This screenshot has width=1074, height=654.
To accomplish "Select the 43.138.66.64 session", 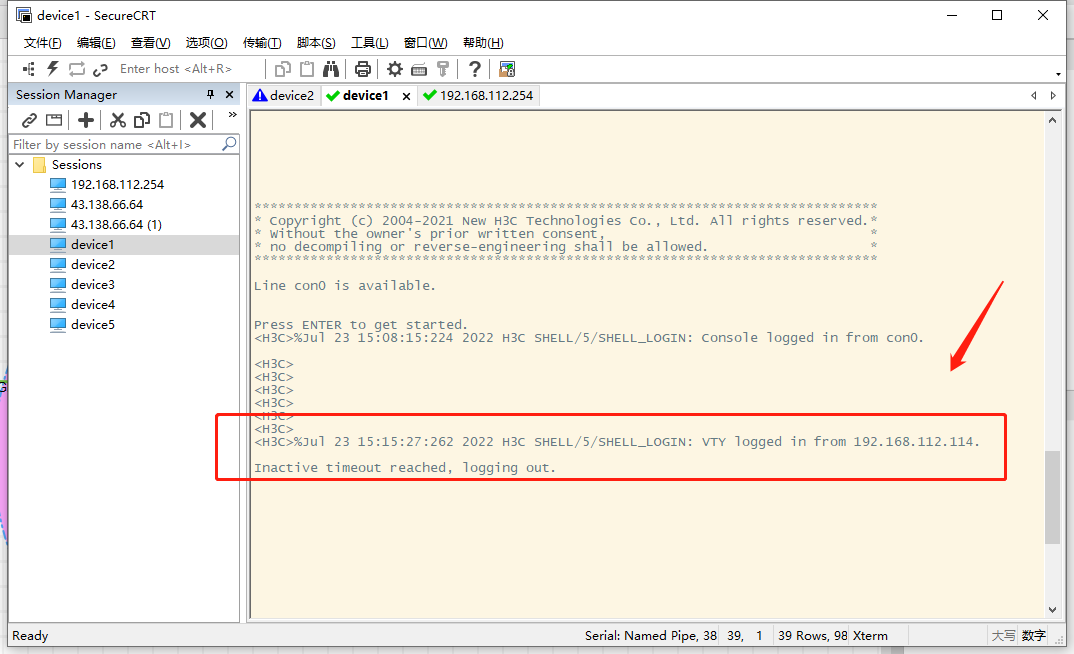I will [x=107, y=204].
